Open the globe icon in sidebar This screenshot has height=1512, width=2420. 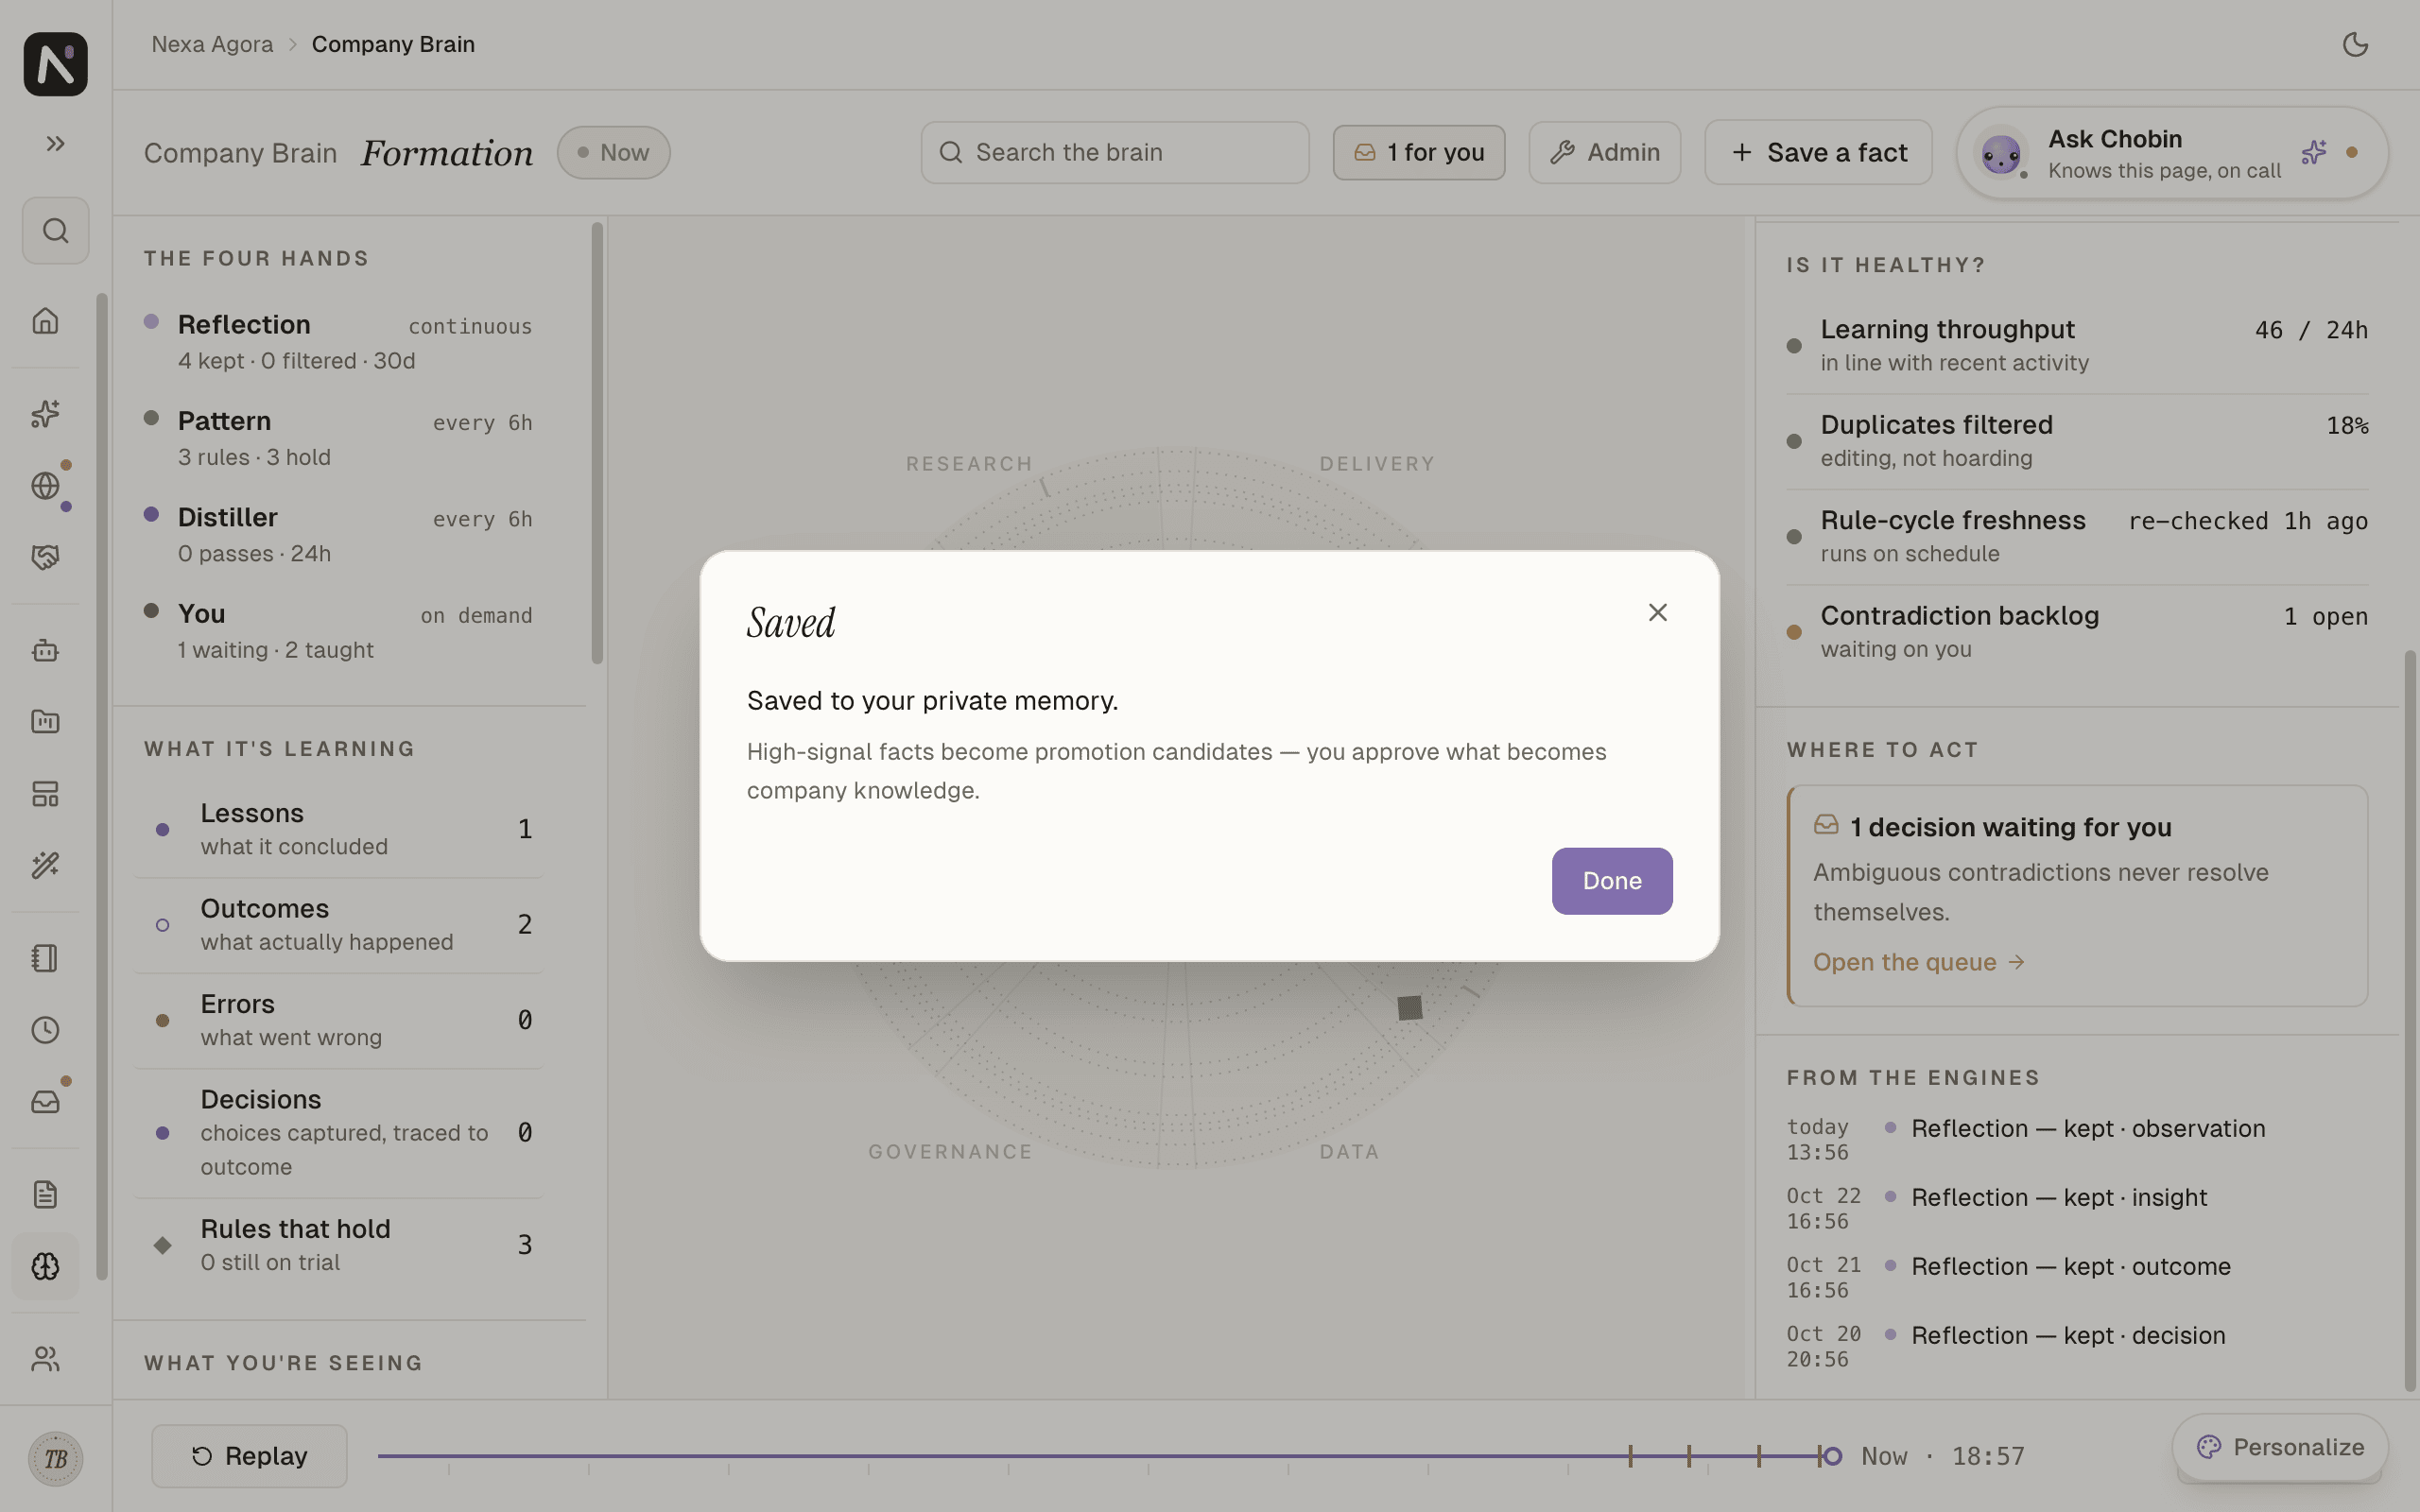coord(45,486)
